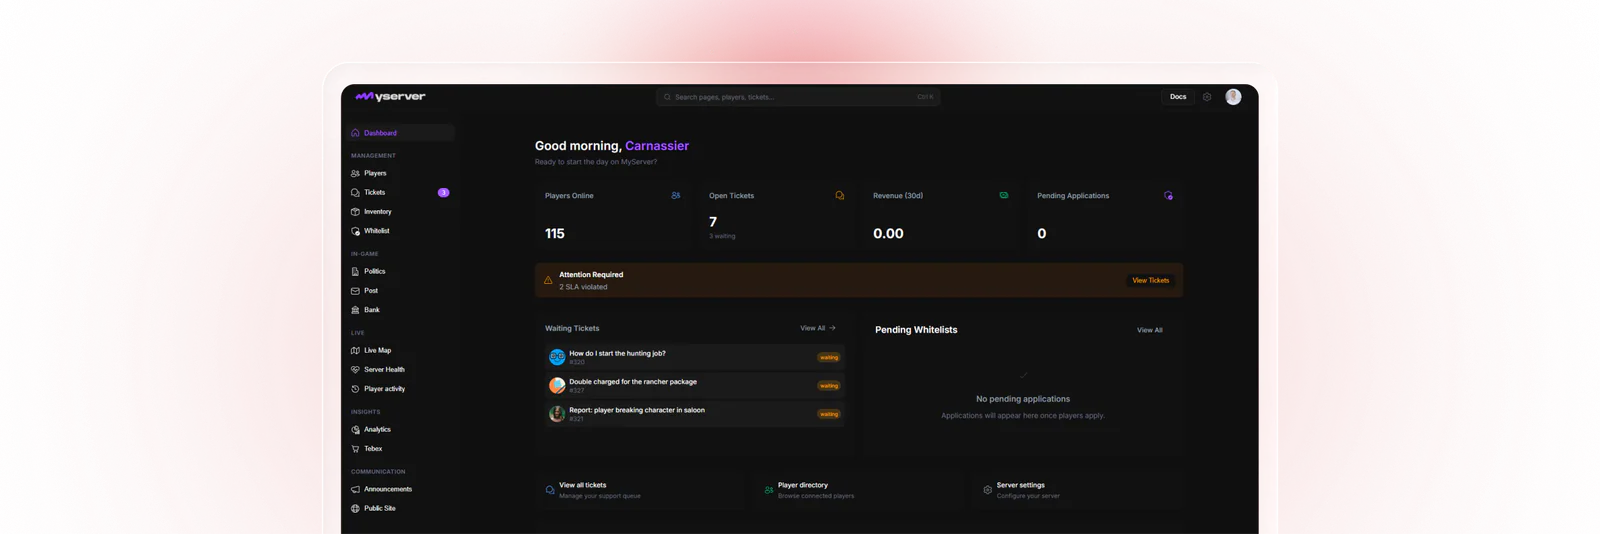1600x534 pixels.
Task: Click the Player activity clock icon
Action: click(355, 389)
